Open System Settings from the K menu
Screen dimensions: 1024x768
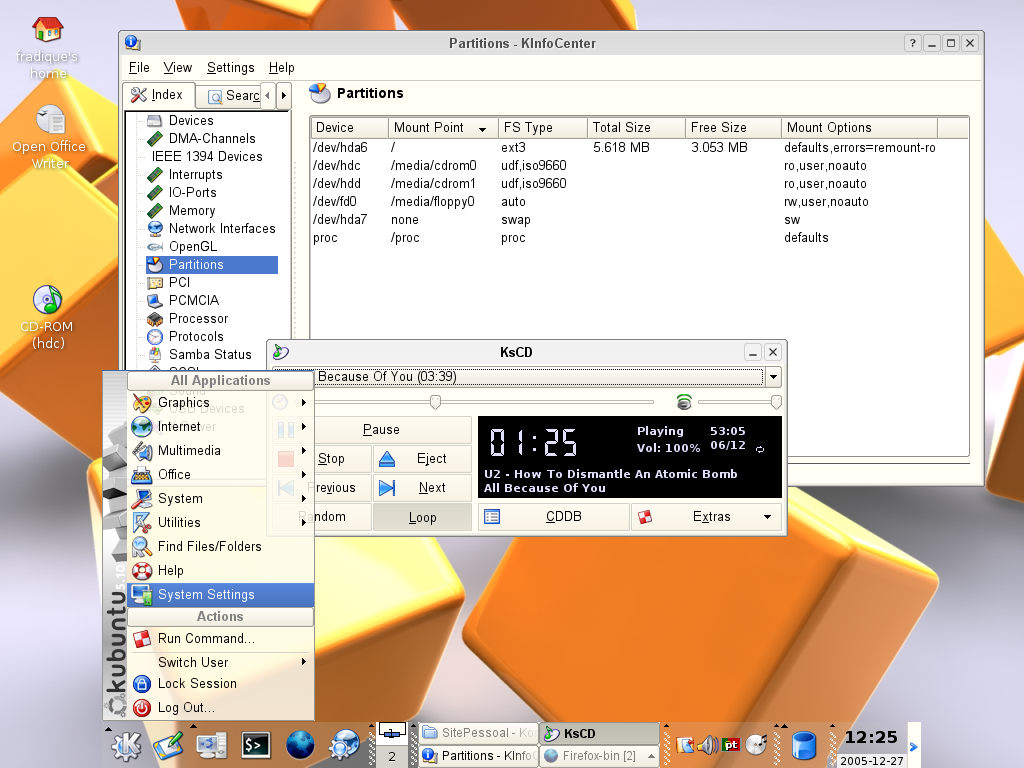(220, 594)
